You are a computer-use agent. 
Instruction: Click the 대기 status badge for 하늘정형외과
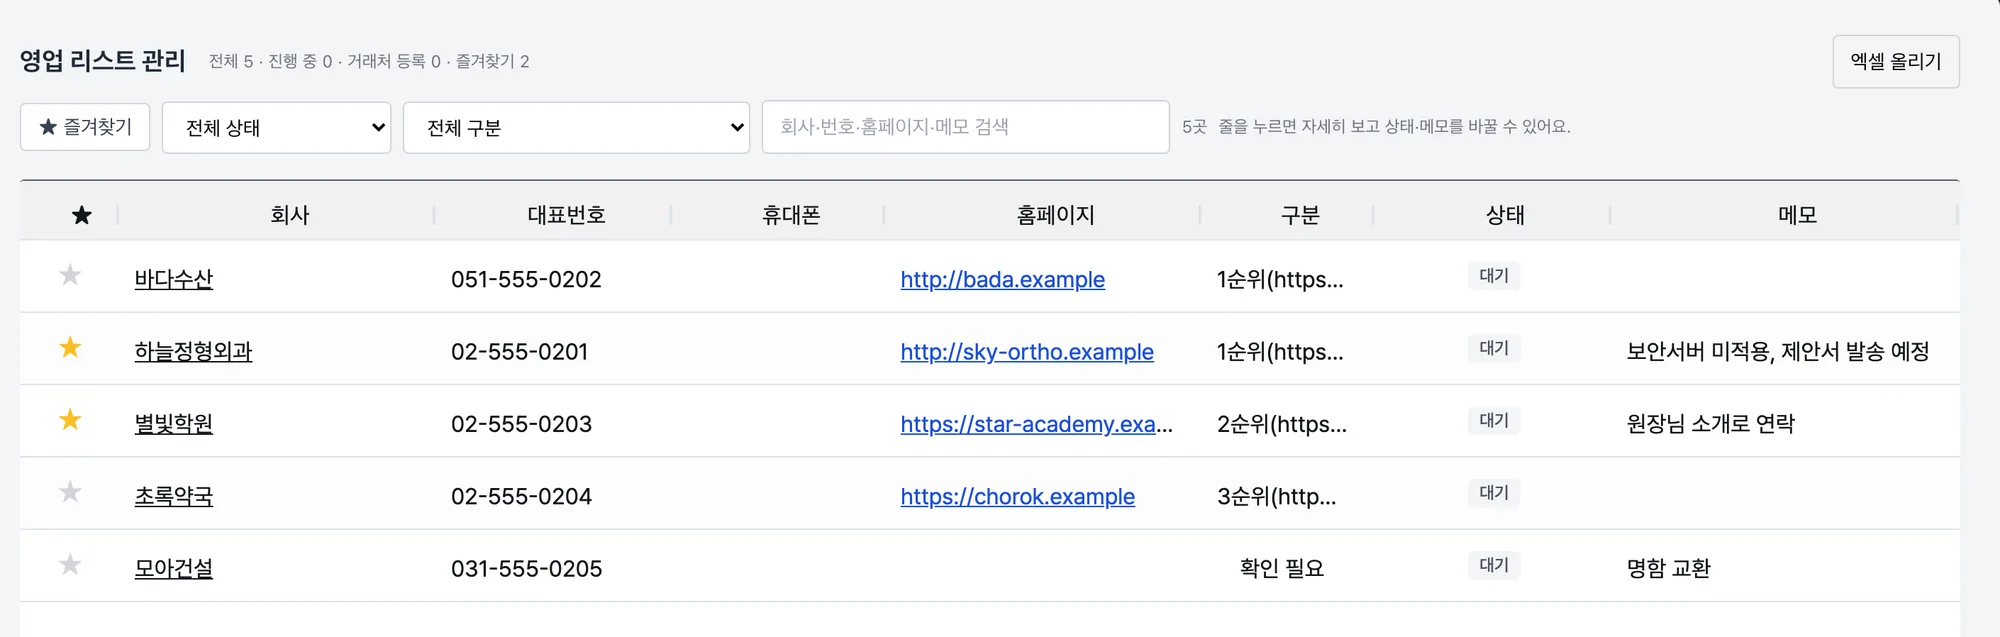[1494, 348]
